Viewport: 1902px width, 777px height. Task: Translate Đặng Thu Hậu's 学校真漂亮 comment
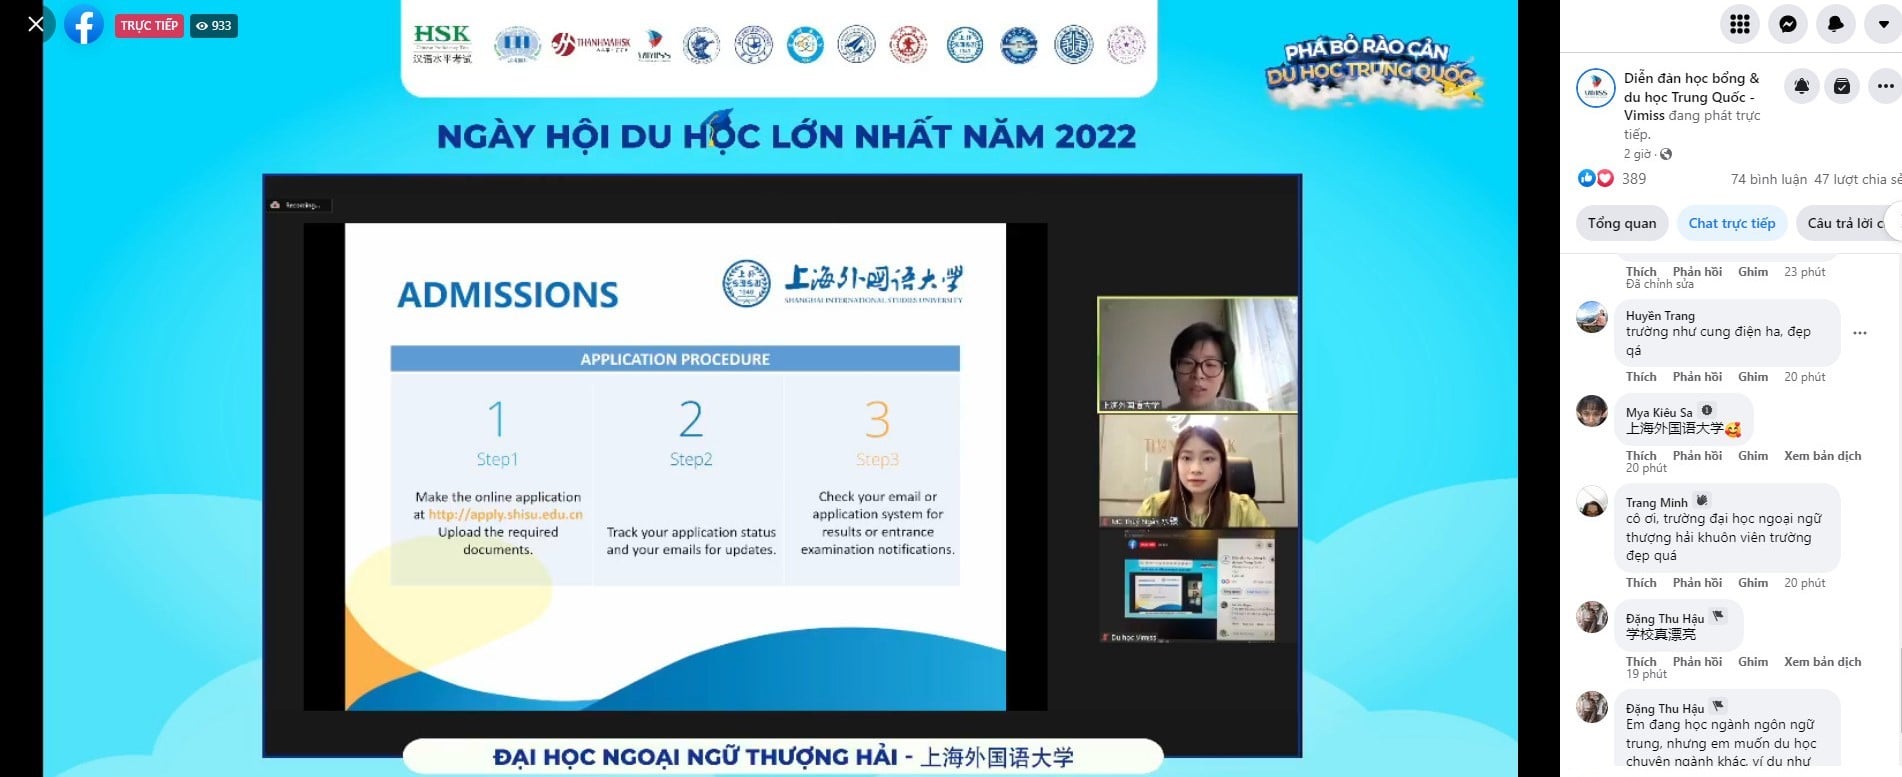(x=1823, y=662)
